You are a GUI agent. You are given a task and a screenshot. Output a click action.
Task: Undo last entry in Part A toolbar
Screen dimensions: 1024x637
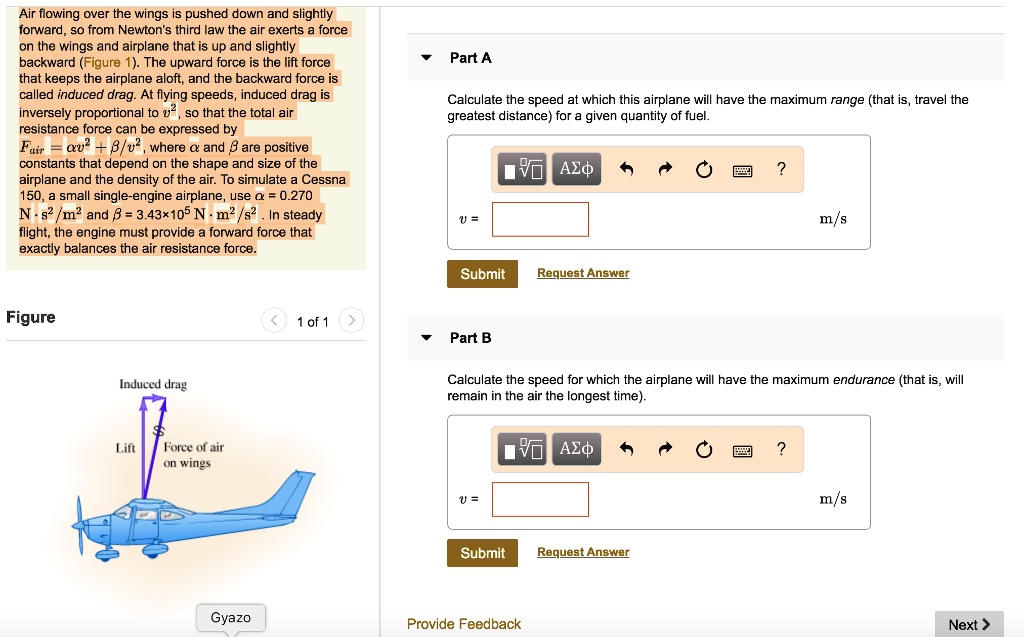(626, 169)
